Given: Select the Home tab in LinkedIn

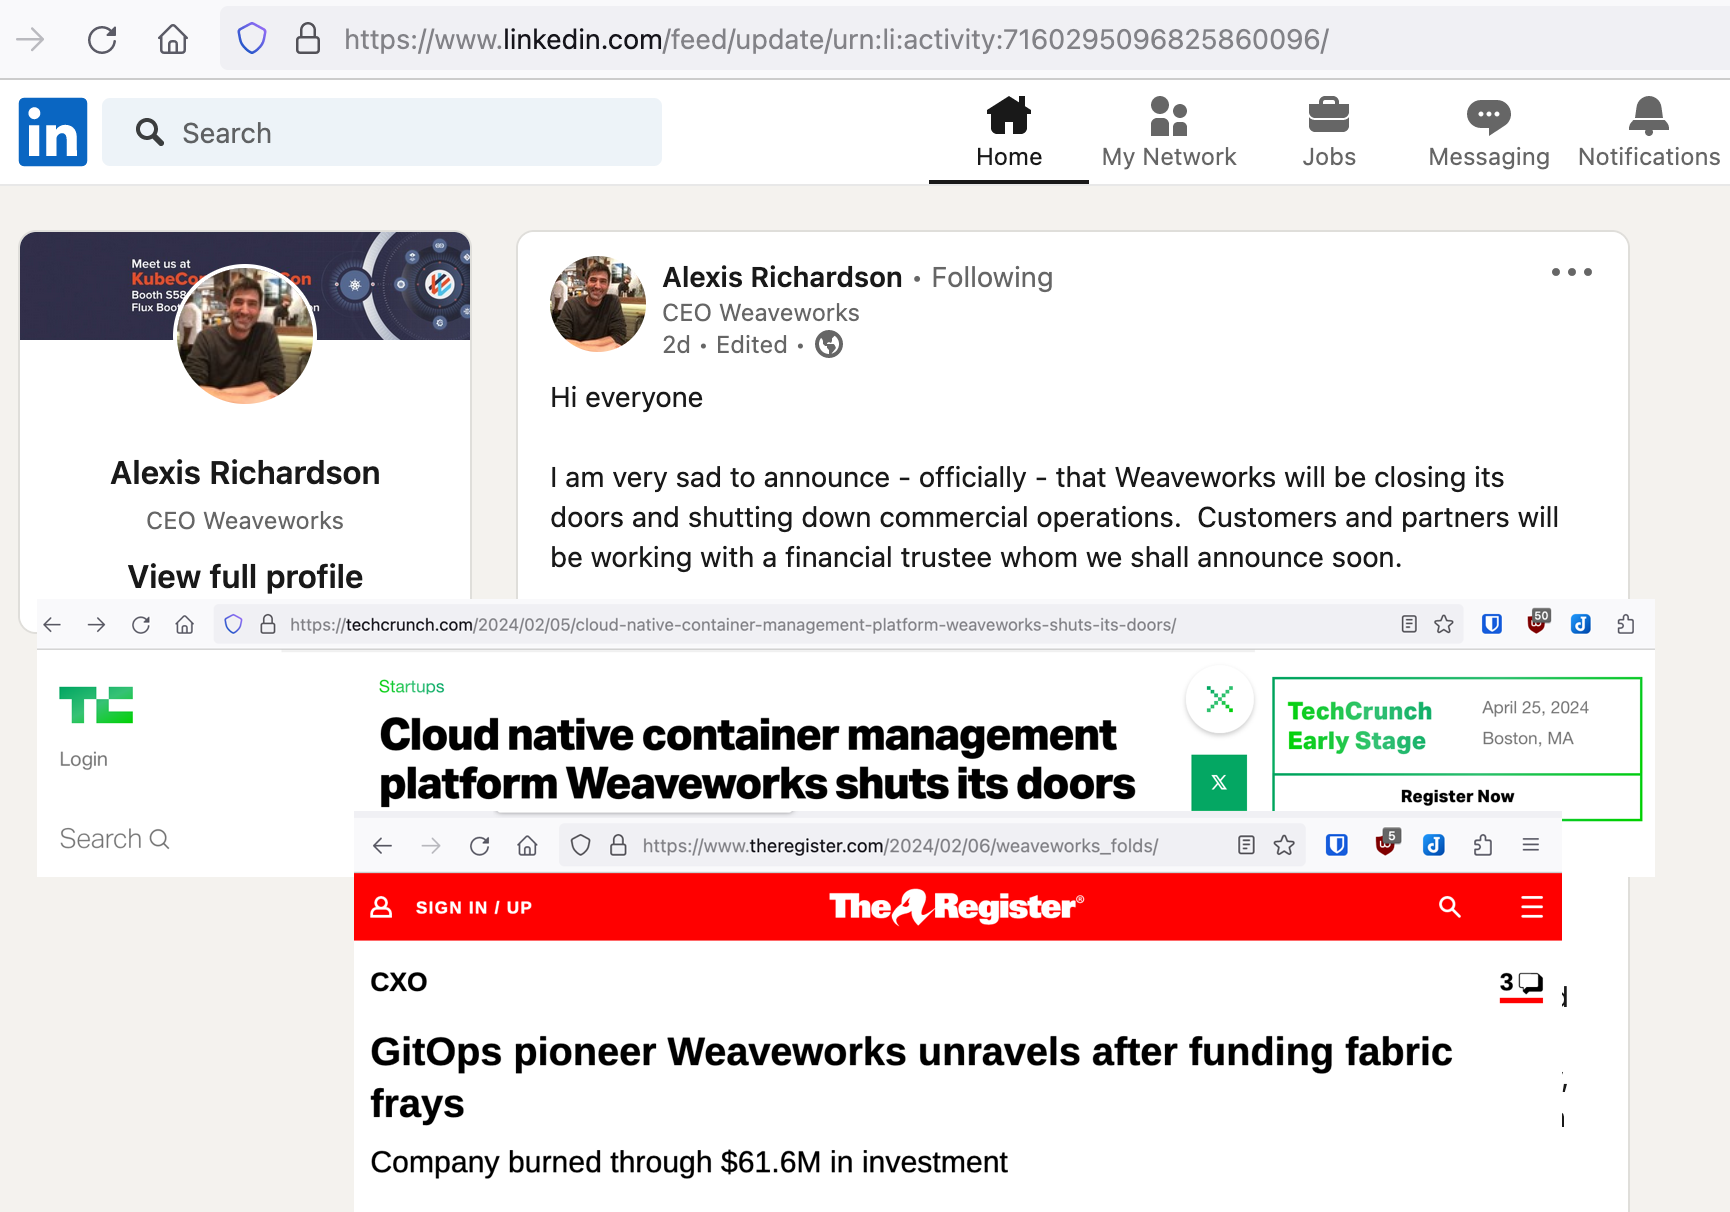Looking at the screenshot, I should tap(1008, 132).
